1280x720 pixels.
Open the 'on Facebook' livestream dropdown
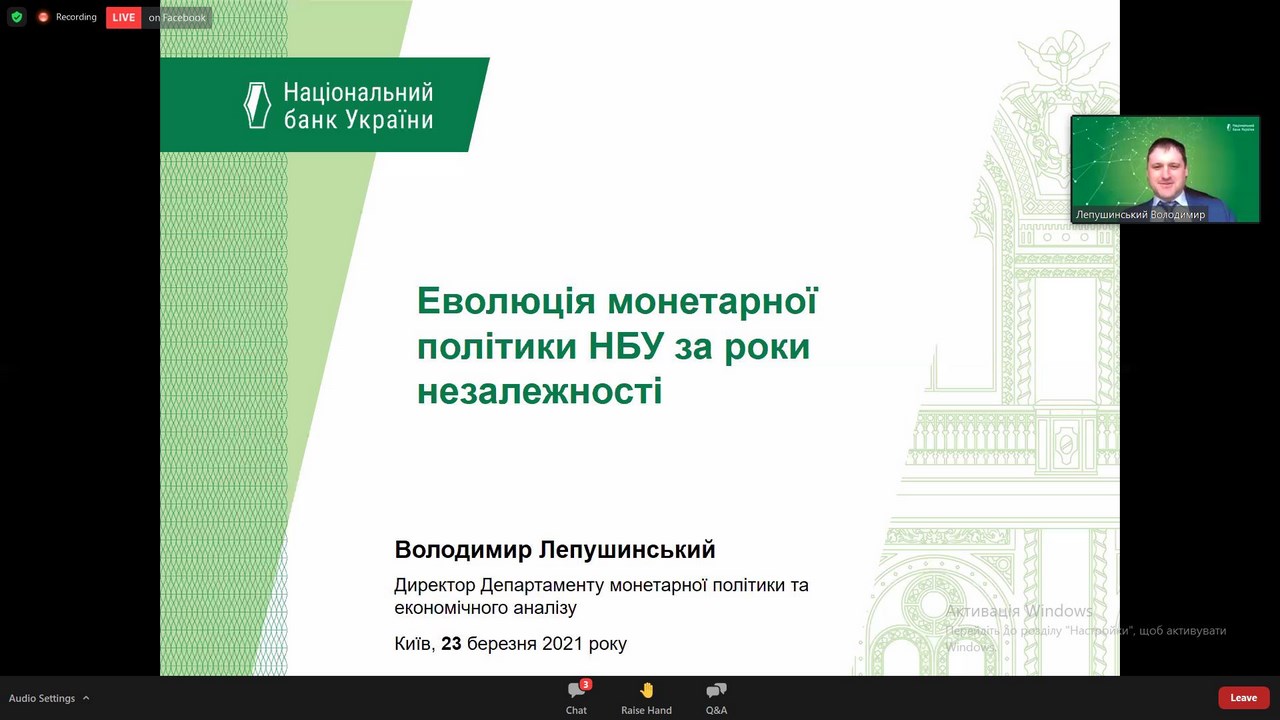click(x=177, y=17)
